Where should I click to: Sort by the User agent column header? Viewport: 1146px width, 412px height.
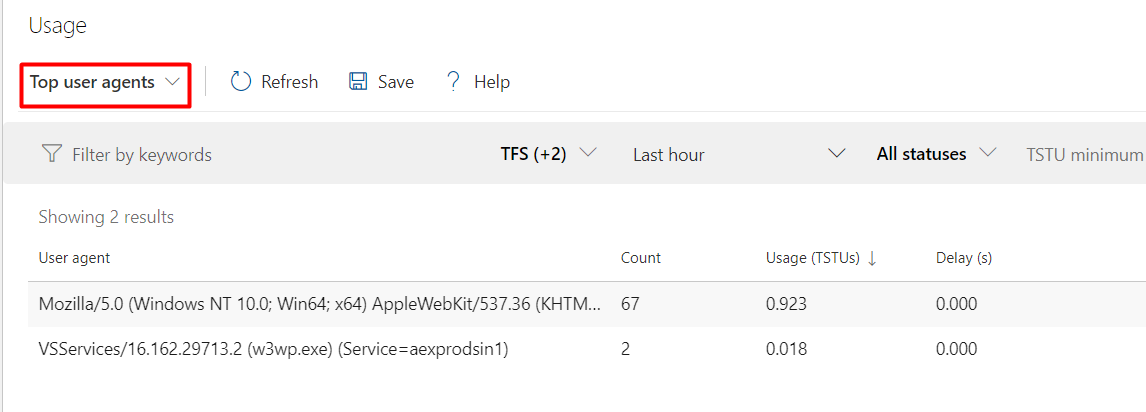pos(74,258)
